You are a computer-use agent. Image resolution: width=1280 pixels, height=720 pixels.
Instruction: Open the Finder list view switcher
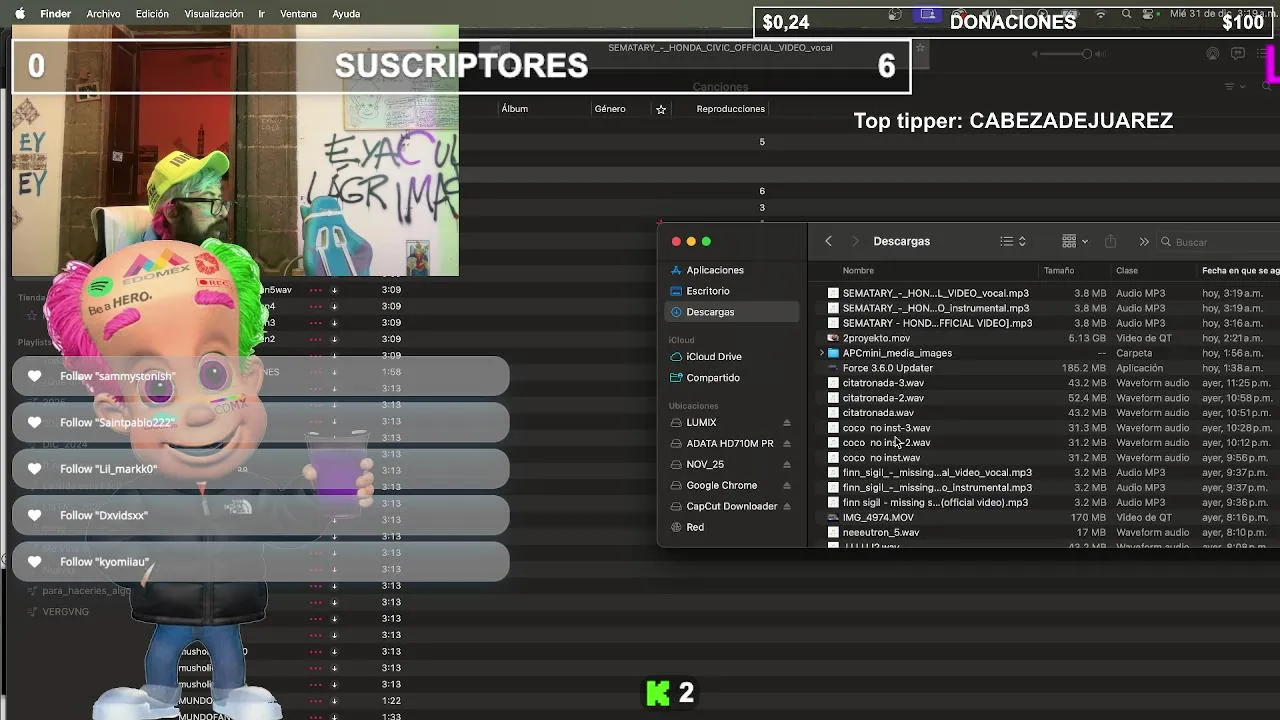click(1013, 241)
